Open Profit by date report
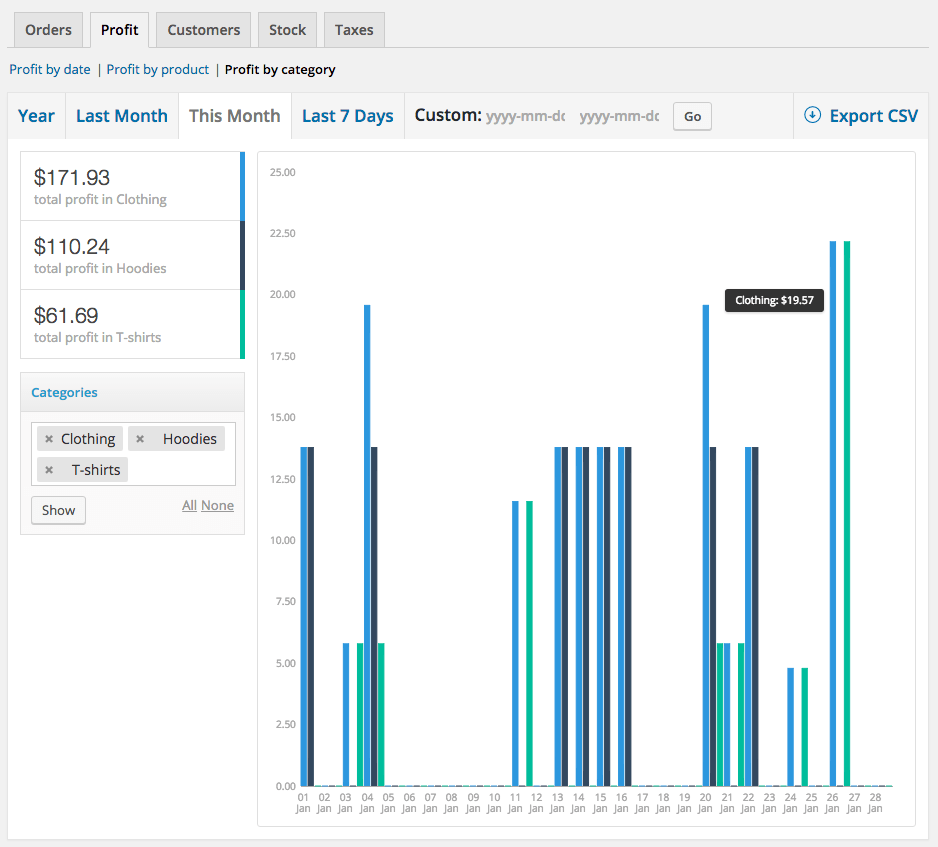 click(50, 70)
